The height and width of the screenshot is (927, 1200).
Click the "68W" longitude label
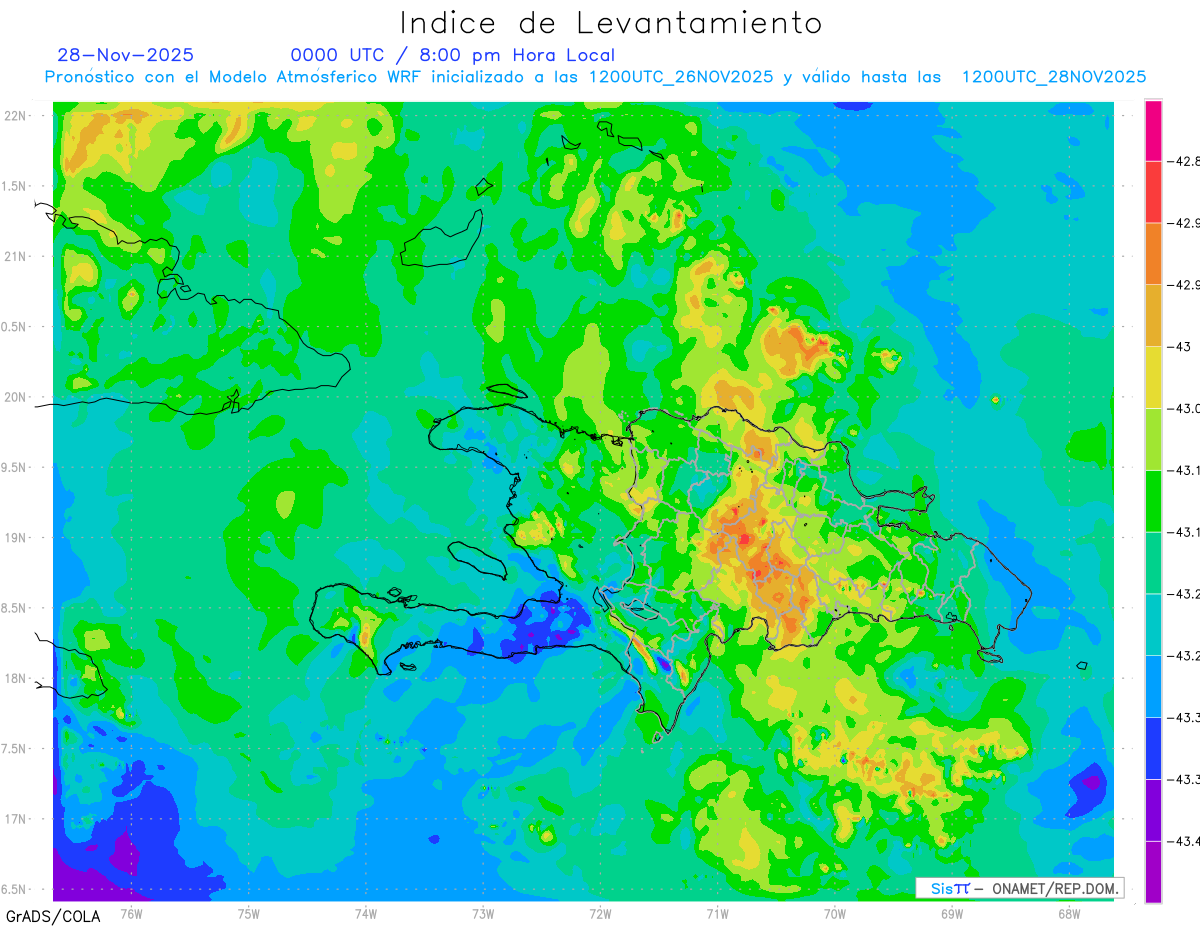coord(1069,913)
